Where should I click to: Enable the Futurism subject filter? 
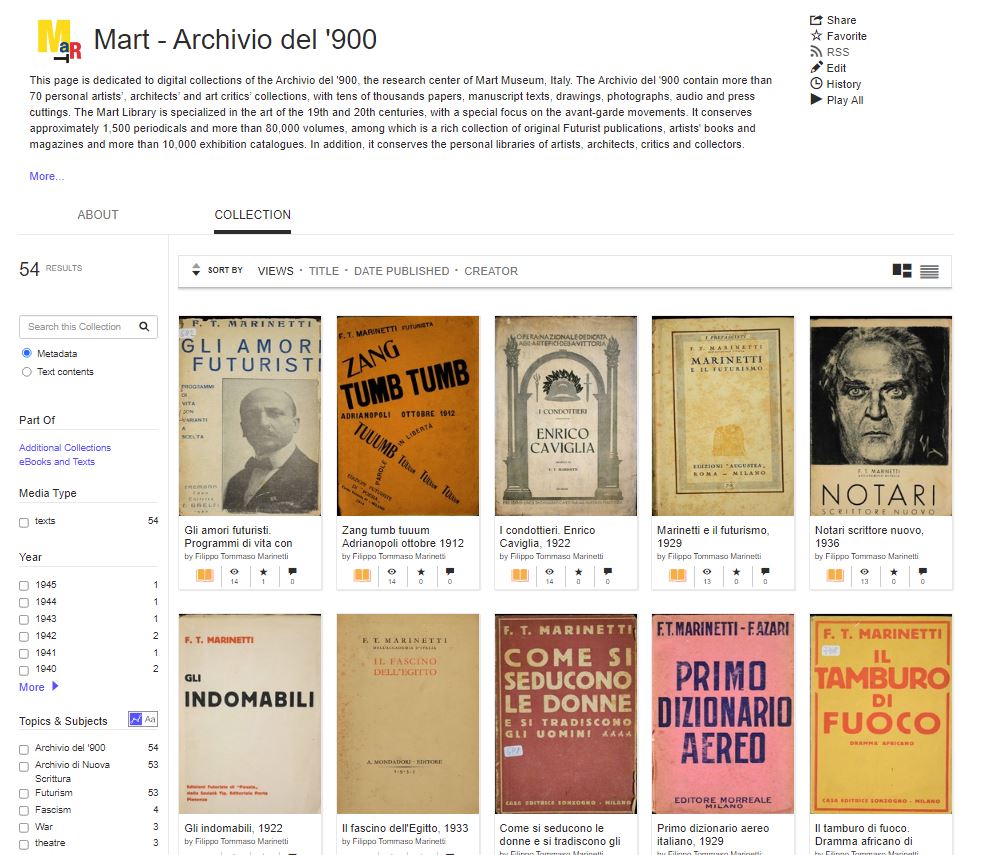(x=24, y=793)
